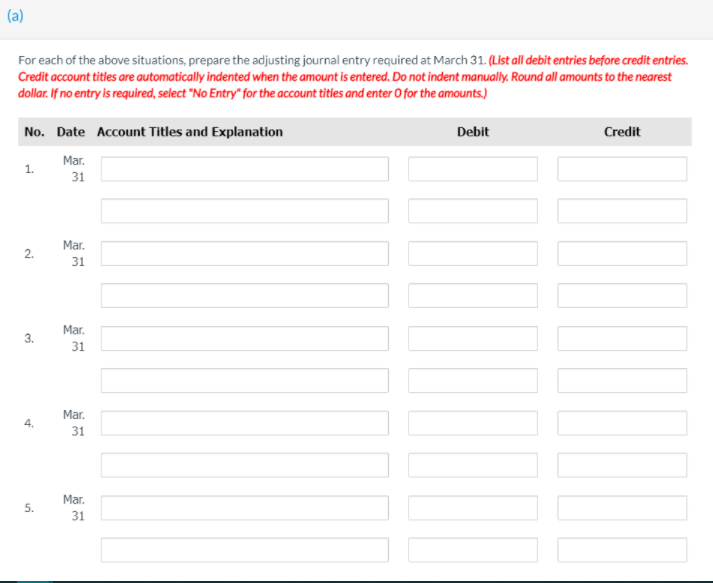This screenshot has height=583, width=713.
Task: Click the row number '3.' label
Action: (29, 338)
